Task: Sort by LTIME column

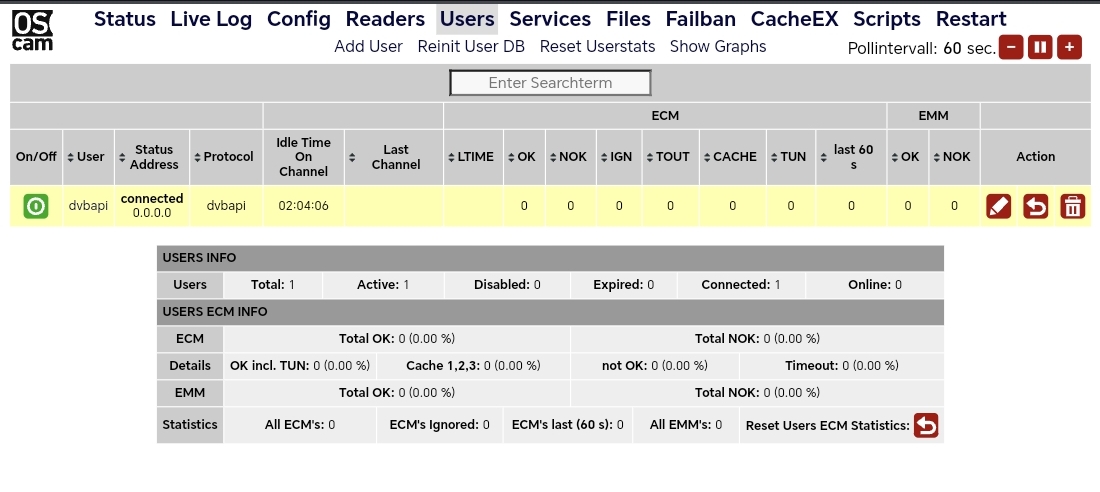Action: [x=474, y=157]
